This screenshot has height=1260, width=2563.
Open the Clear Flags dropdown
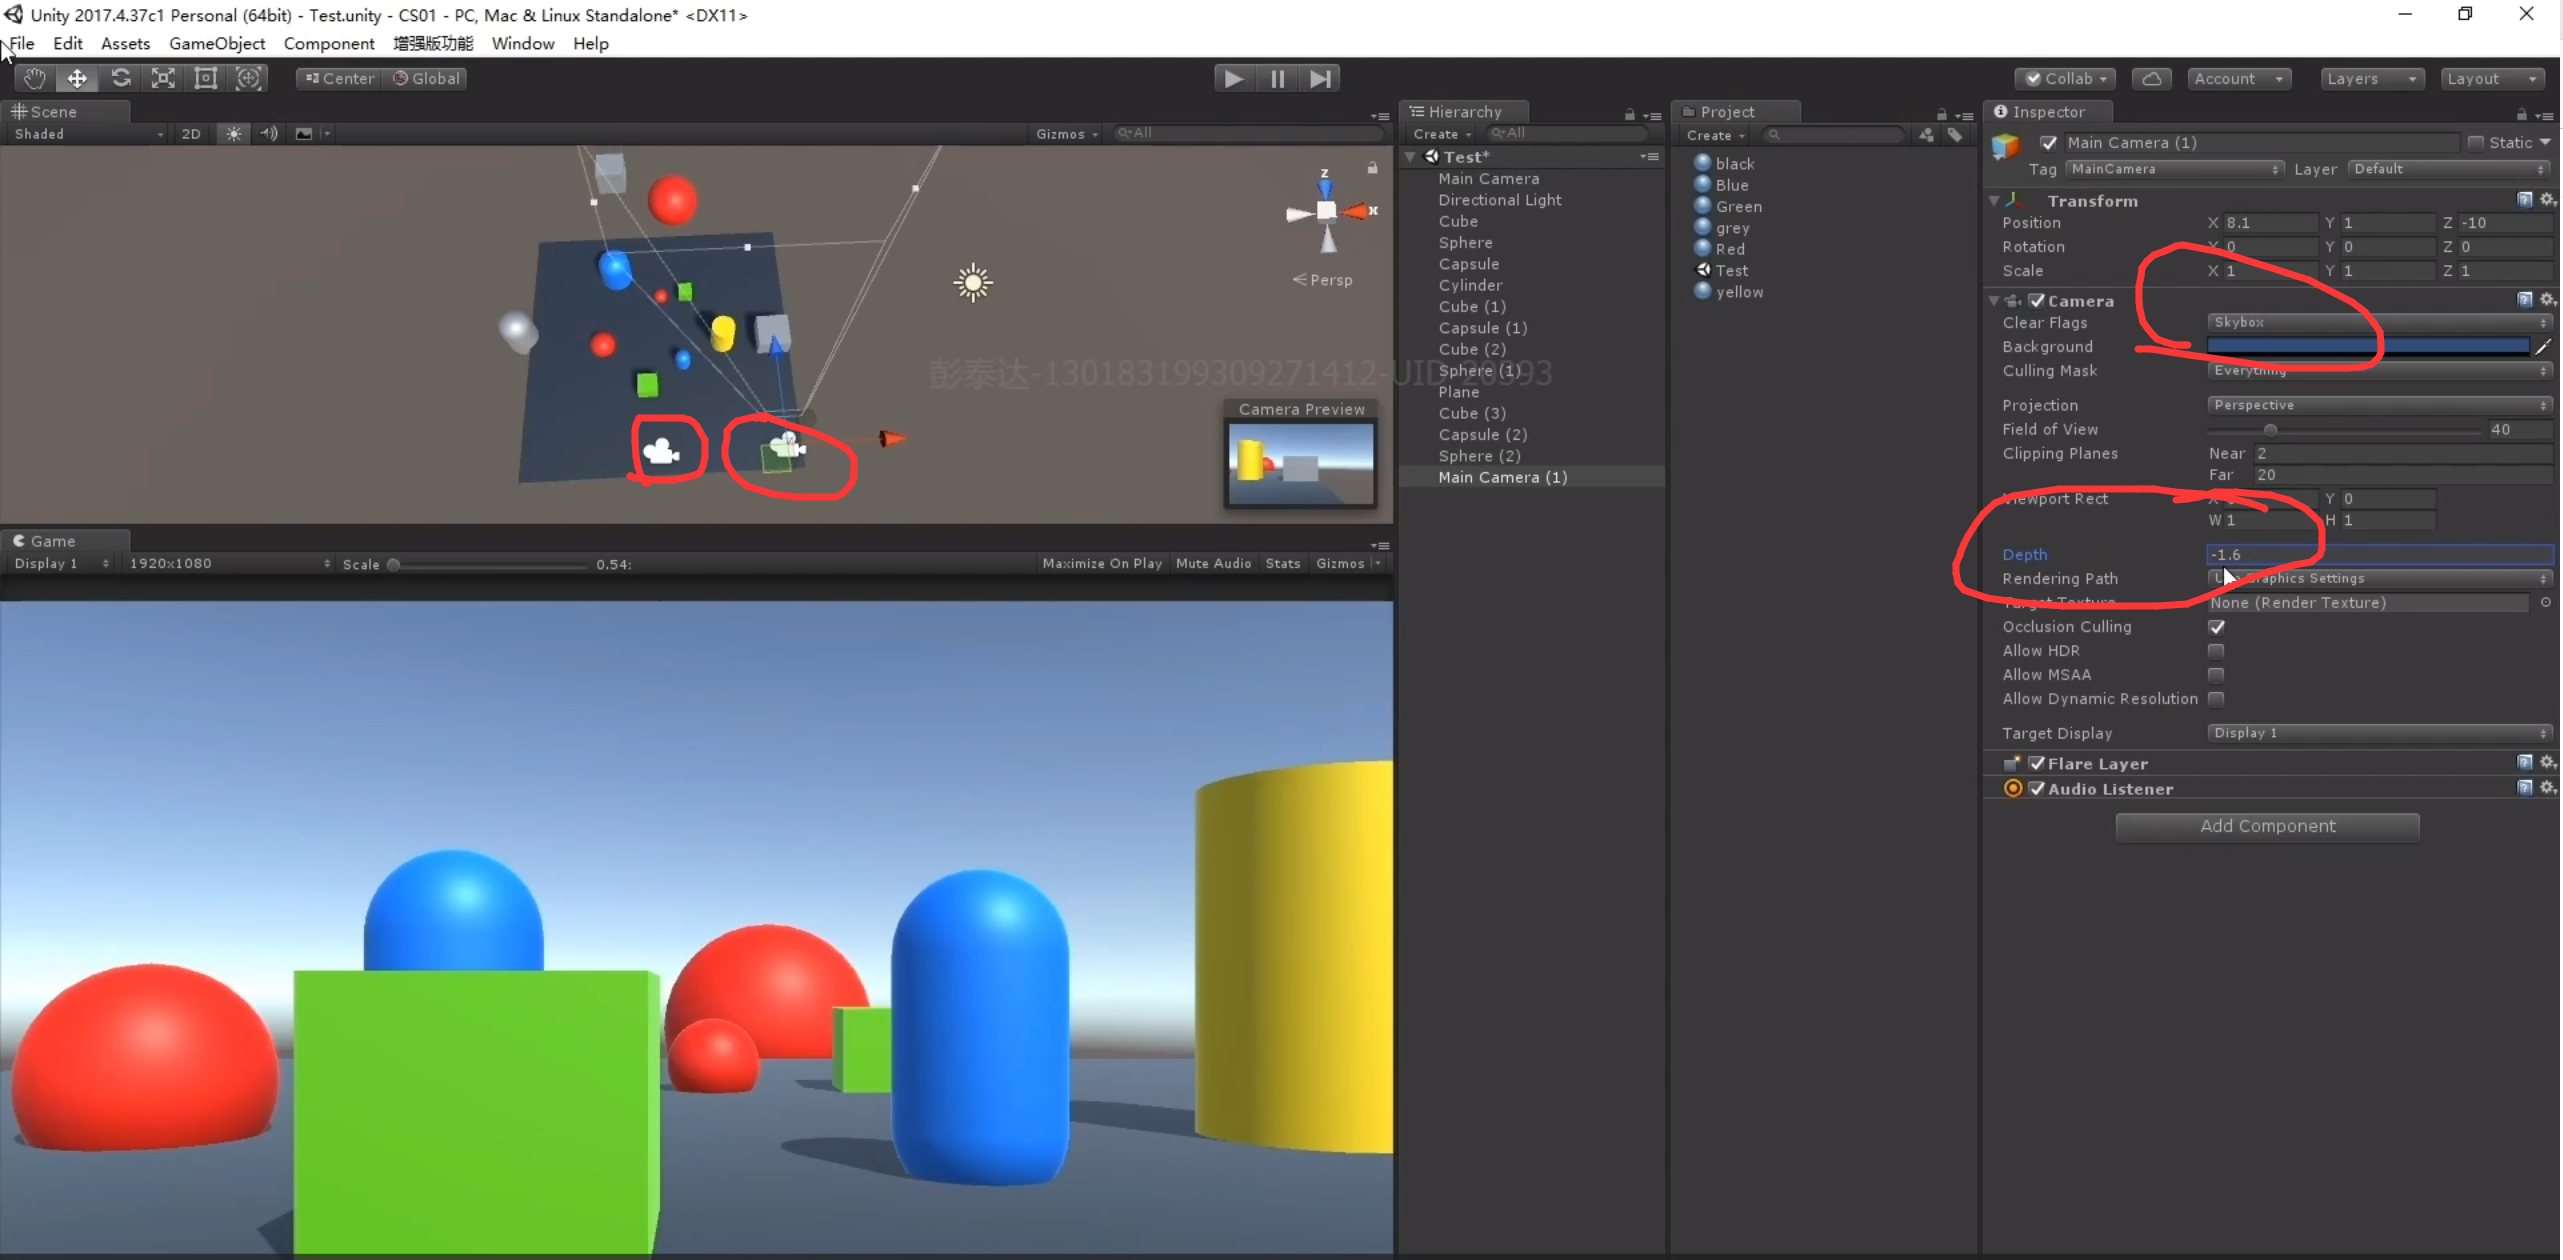pos(2378,322)
